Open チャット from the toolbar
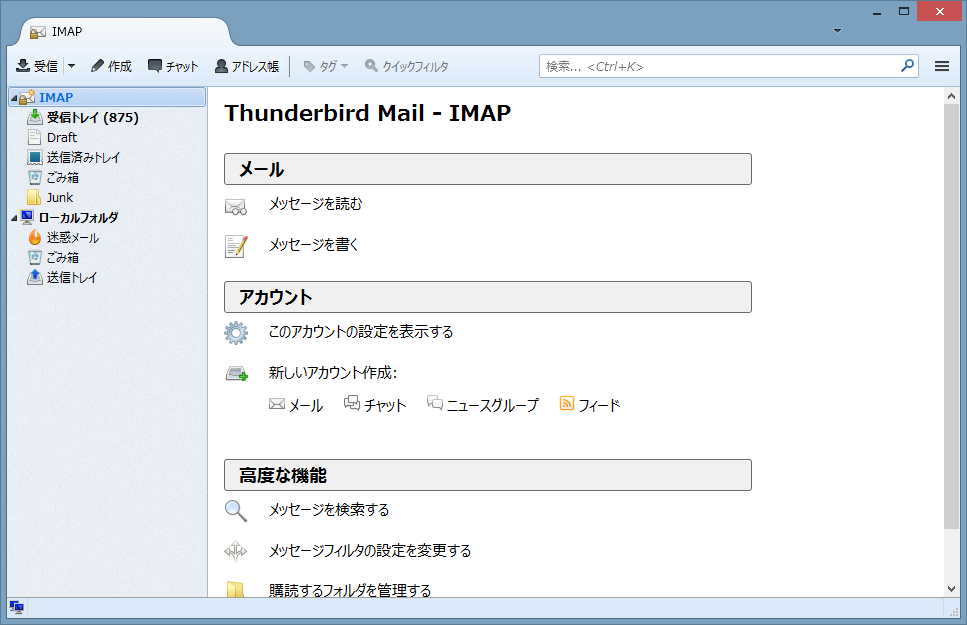 click(x=173, y=66)
